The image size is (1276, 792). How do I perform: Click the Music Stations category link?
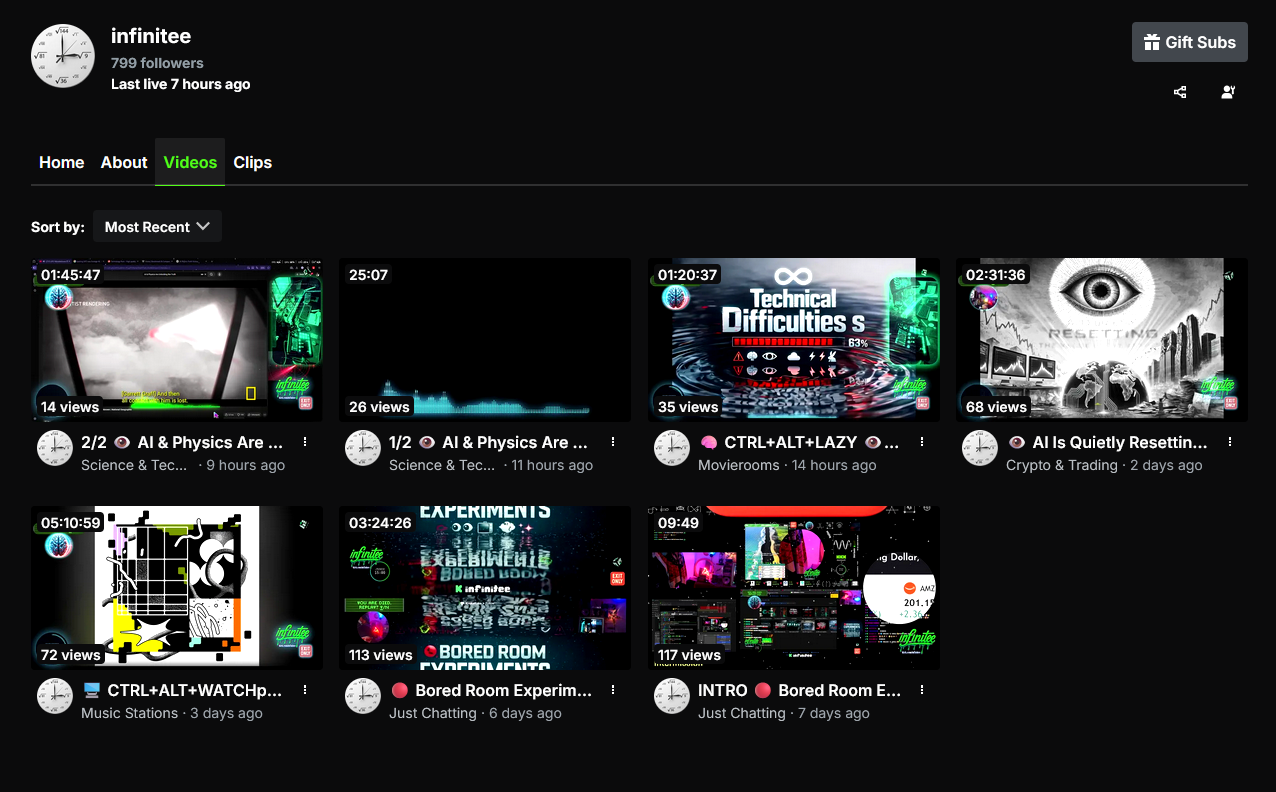pos(129,713)
